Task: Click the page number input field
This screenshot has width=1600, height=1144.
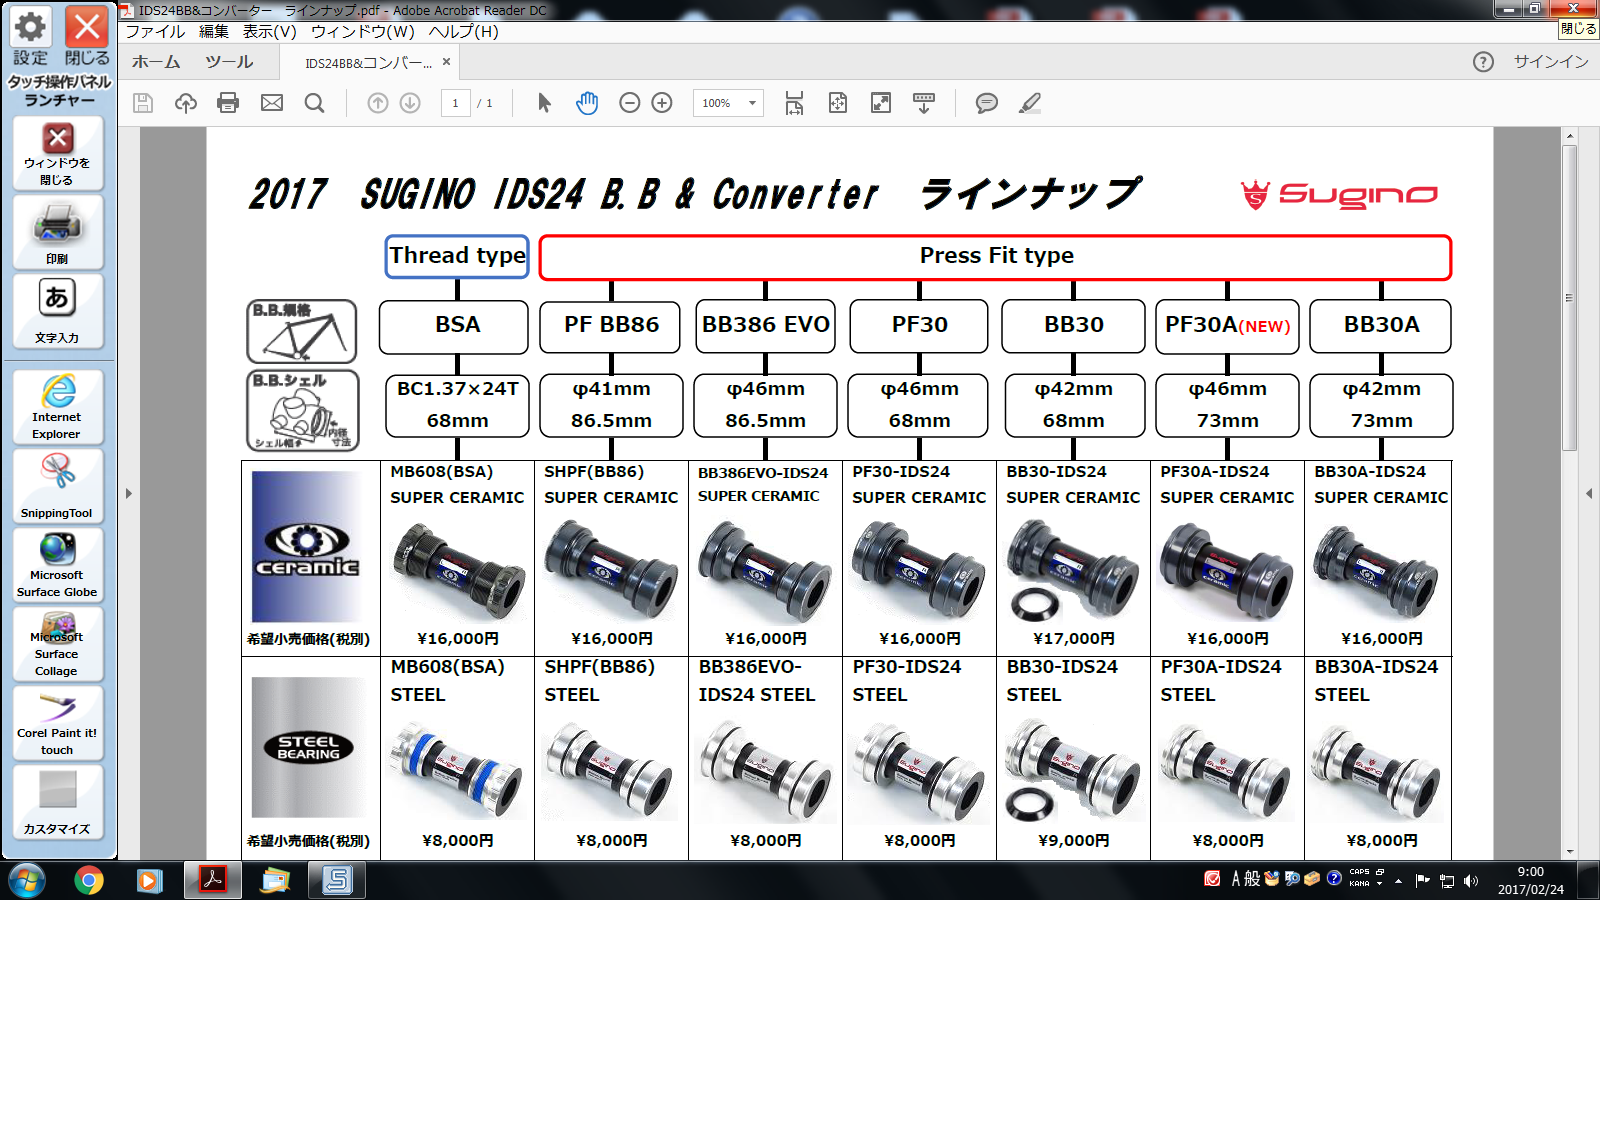Action: tap(455, 103)
